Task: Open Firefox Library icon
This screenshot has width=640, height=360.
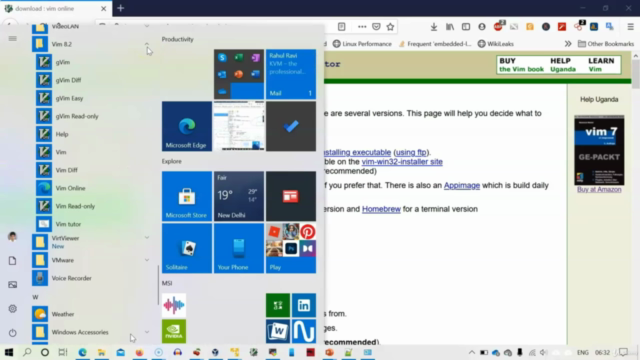Action: coord(450,27)
